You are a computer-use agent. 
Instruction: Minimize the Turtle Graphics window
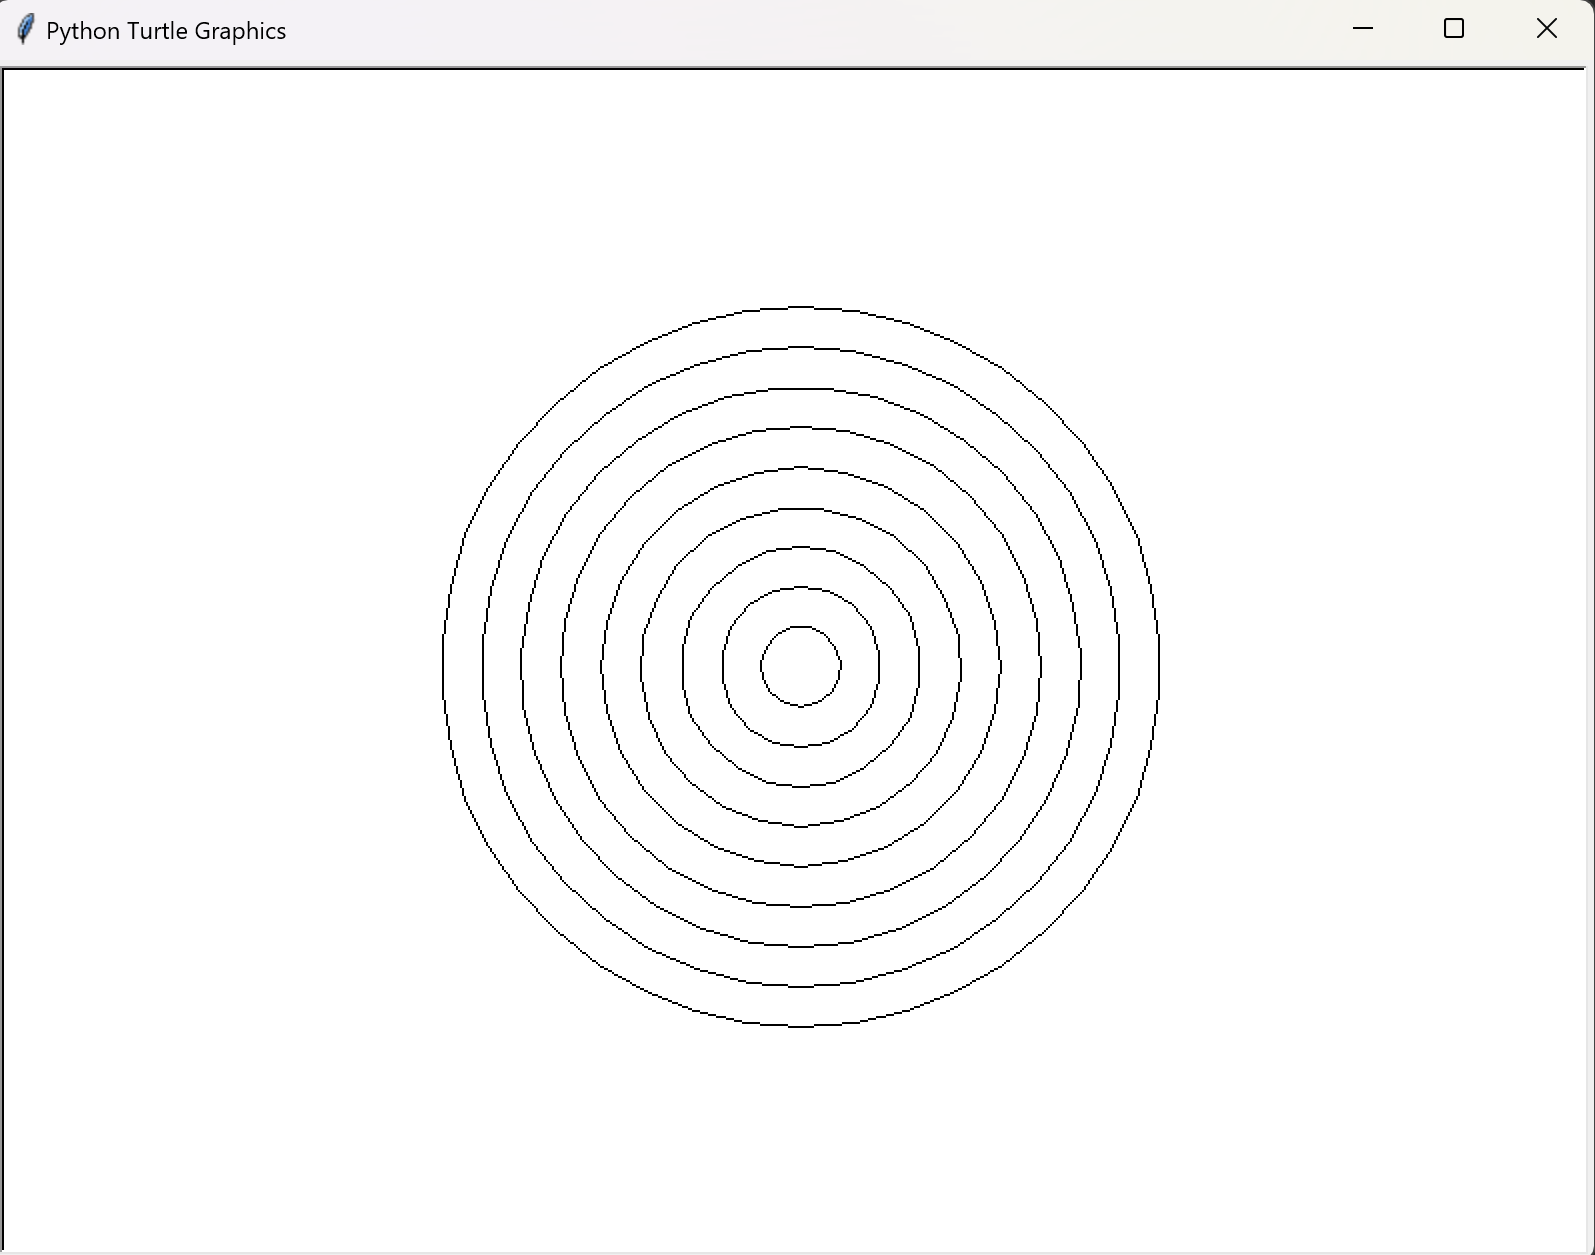pyautogui.click(x=1362, y=29)
